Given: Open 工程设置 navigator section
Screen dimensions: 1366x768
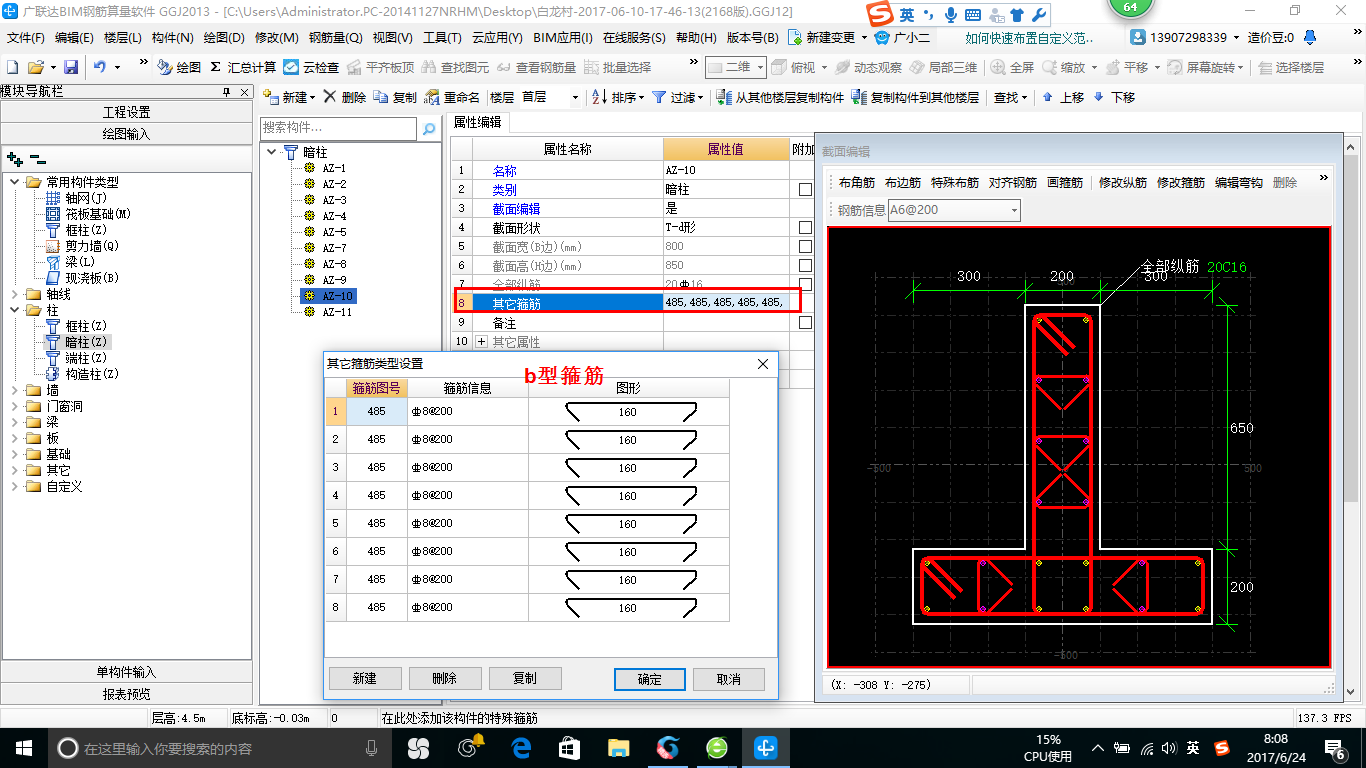Looking at the screenshot, I should 126,112.
